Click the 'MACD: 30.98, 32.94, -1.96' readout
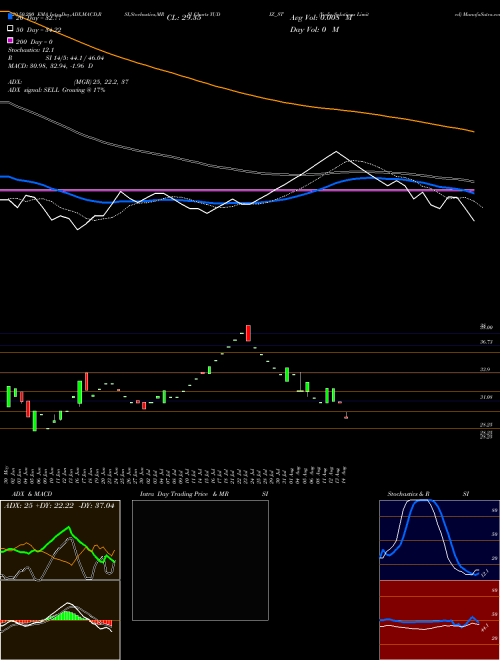The width and height of the screenshot is (500, 660). (x=51, y=66)
